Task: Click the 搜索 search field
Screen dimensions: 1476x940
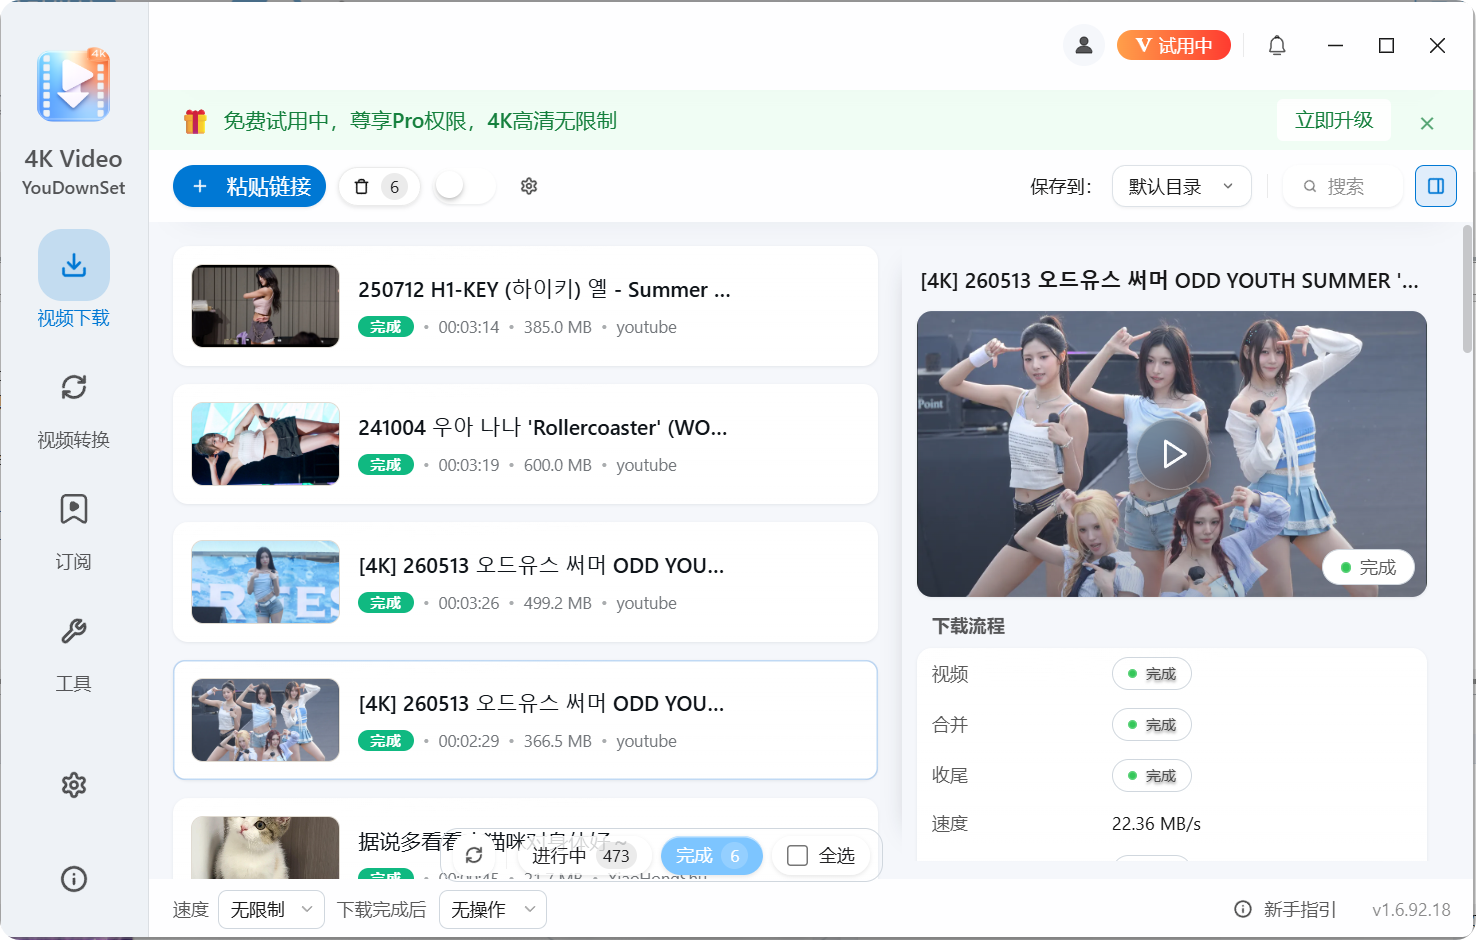Action: click(x=1343, y=186)
